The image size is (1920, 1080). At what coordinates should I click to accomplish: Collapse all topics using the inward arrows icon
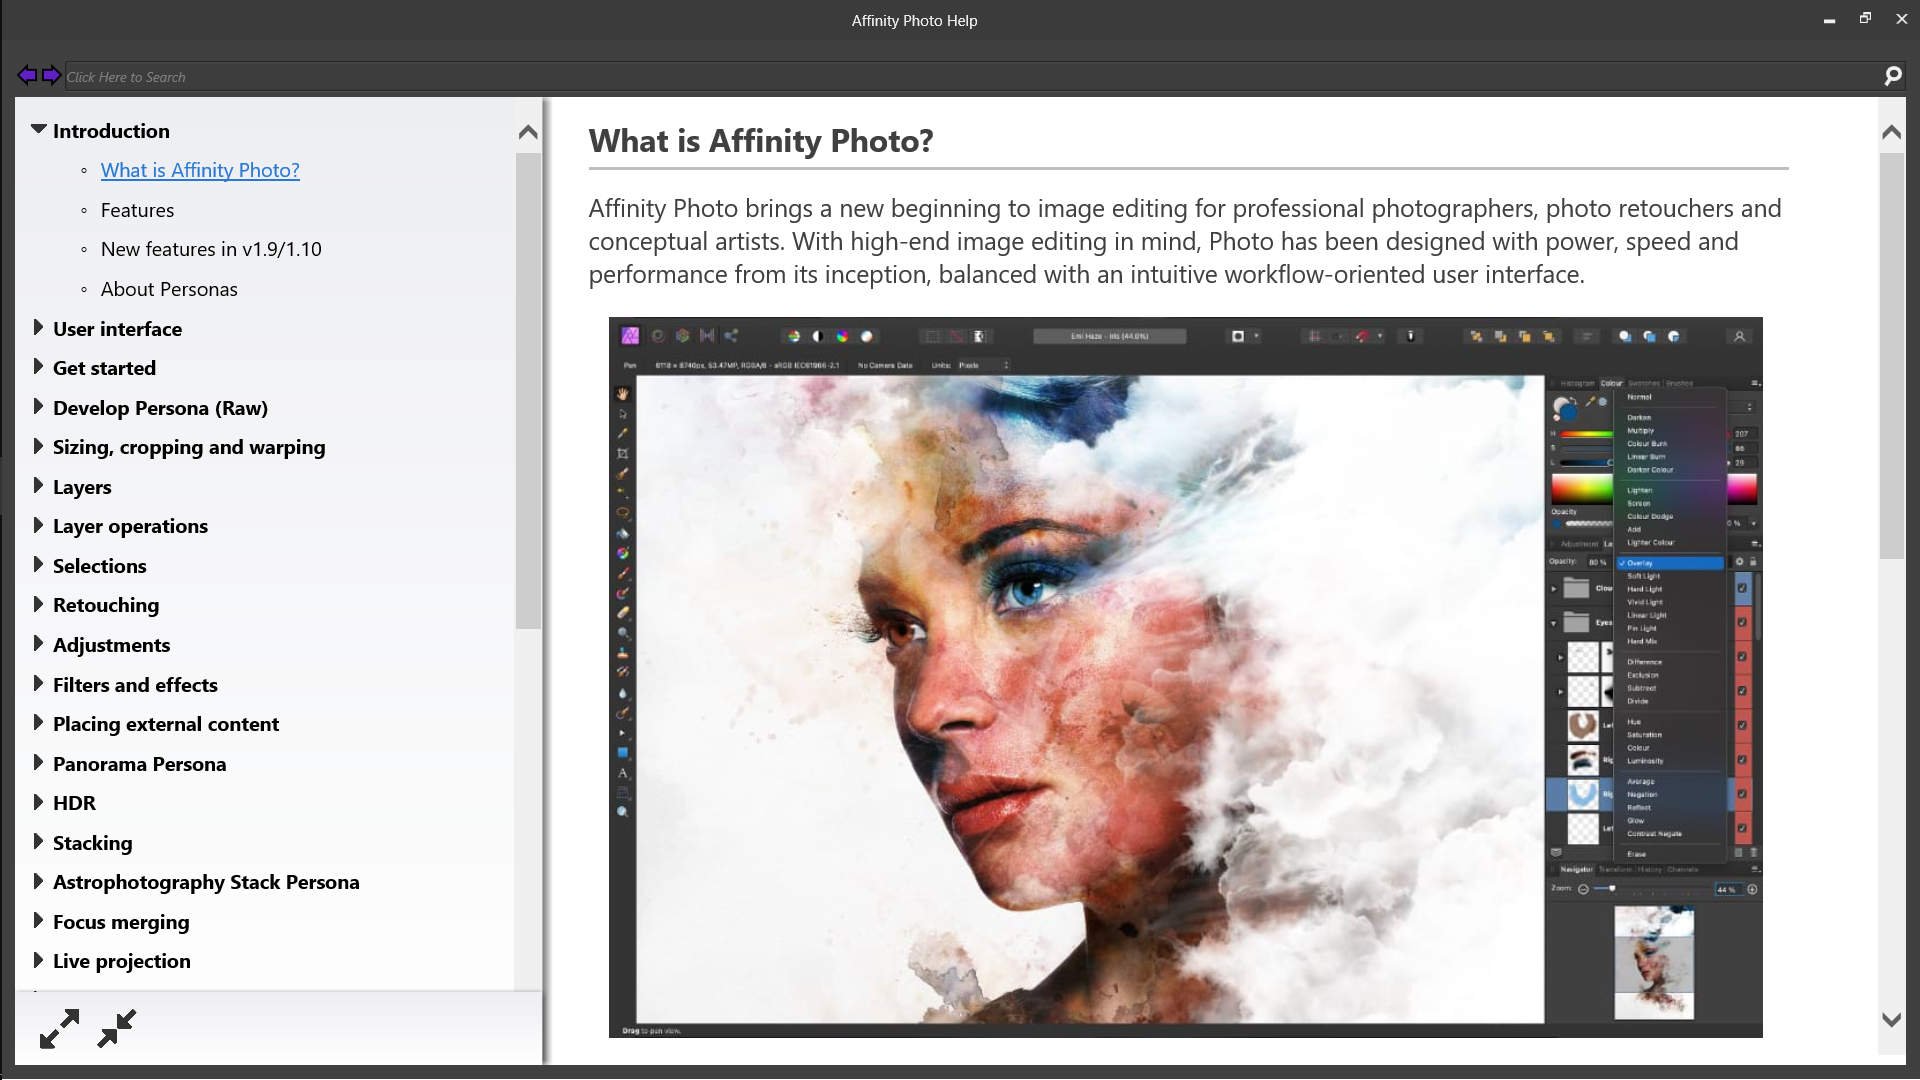(117, 1028)
